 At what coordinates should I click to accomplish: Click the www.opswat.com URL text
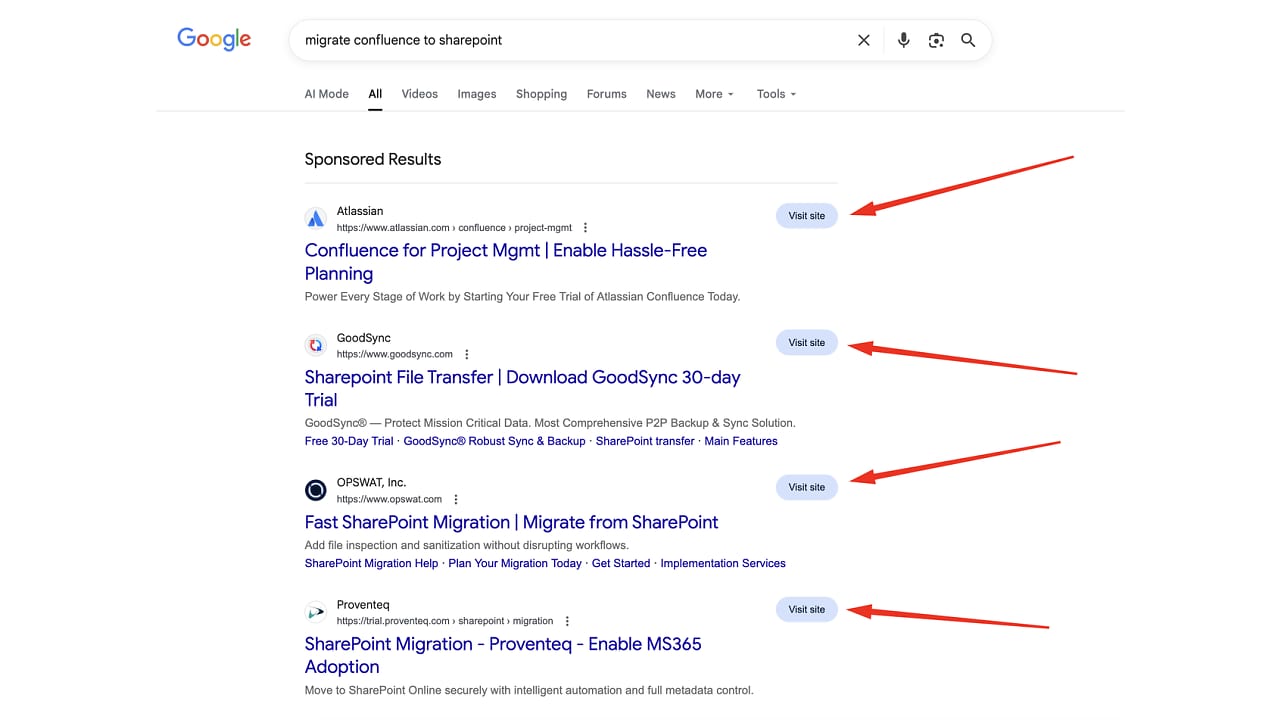coord(389,500)
